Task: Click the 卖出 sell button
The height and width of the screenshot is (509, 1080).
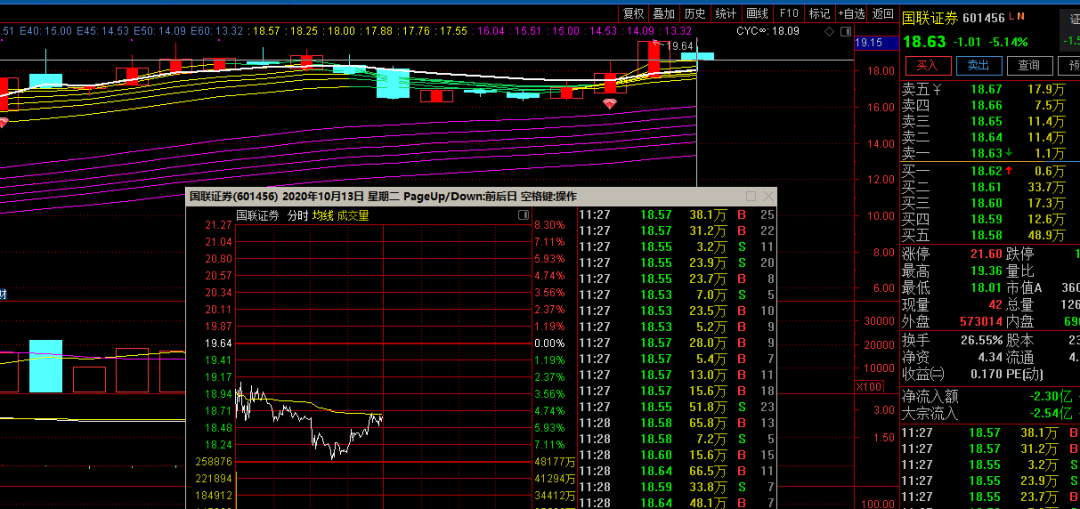Action: click(978, 65)
